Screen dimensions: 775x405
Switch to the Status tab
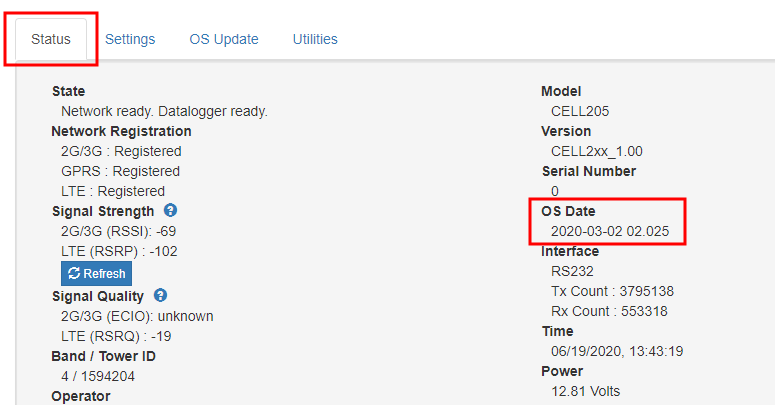[x=51, y=39]
